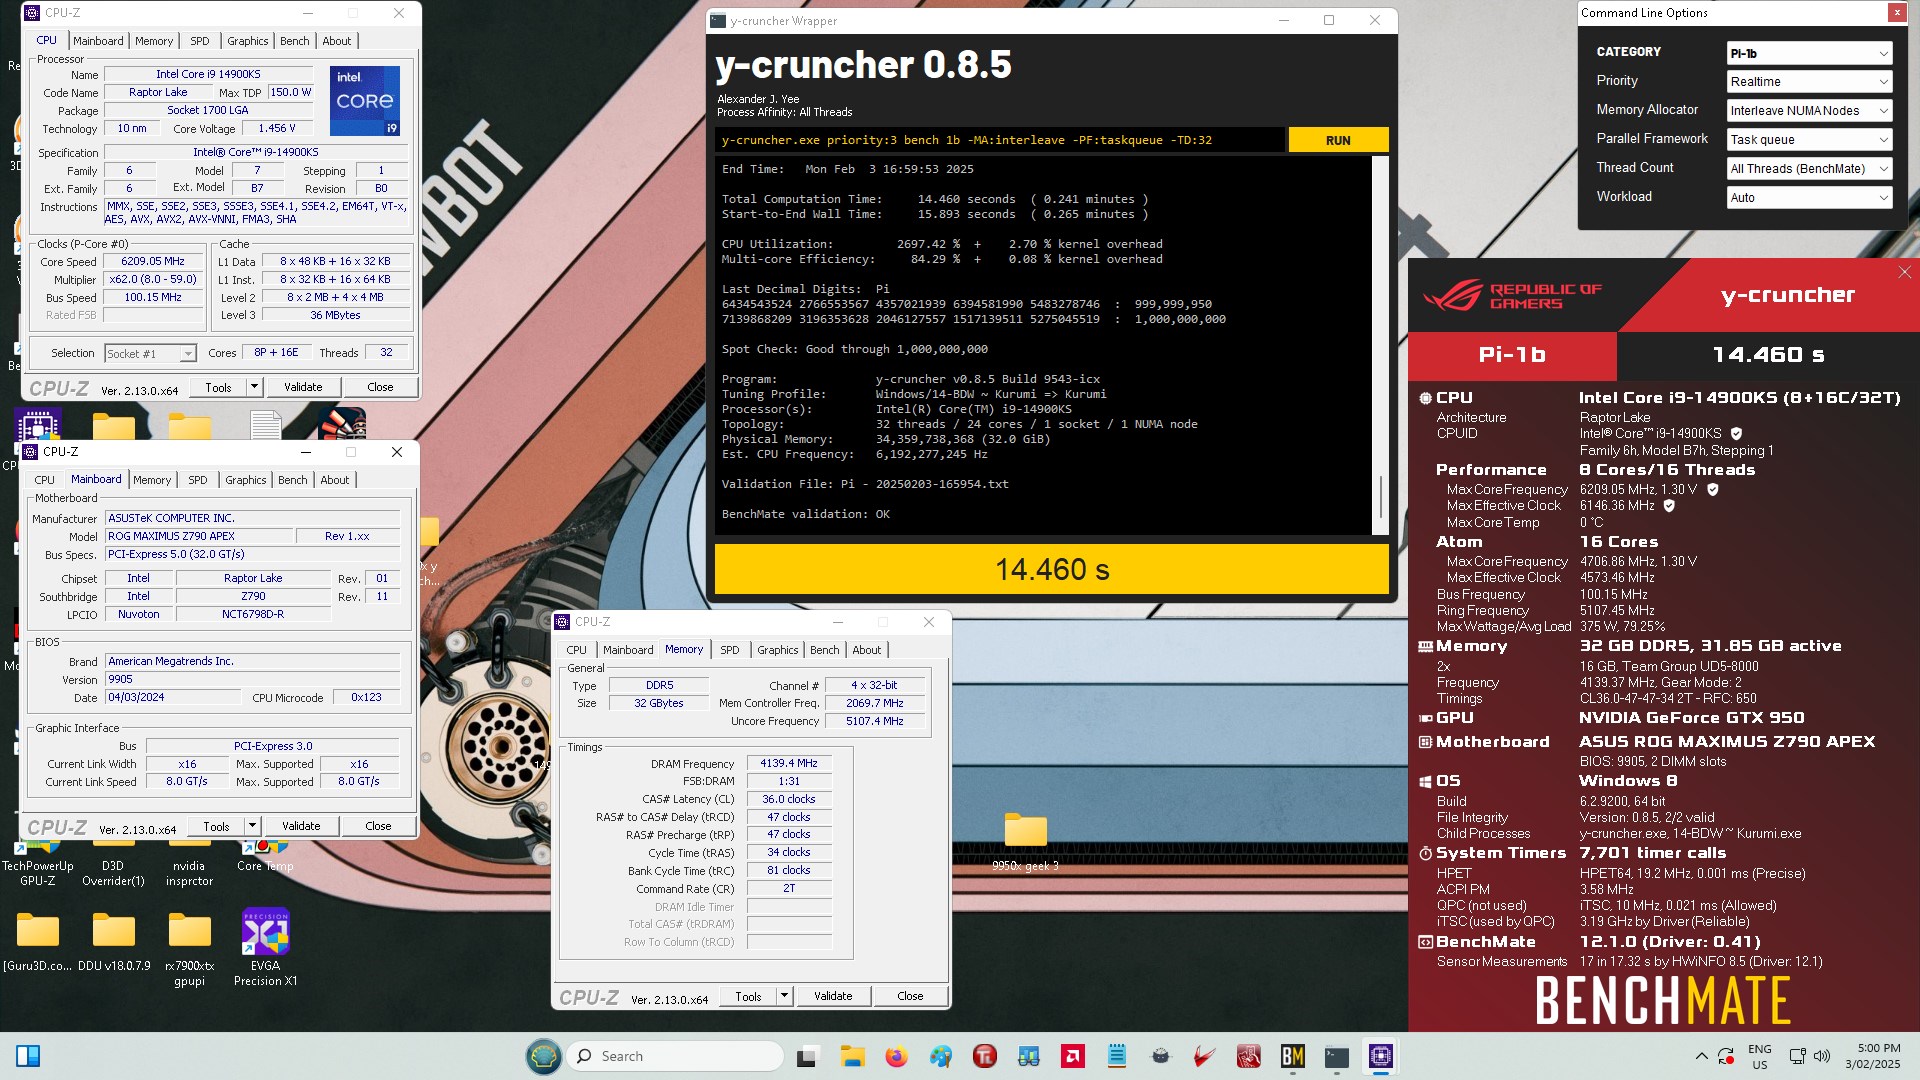Open the CATEGORY dropdown showing Pi-1b

1809,53
